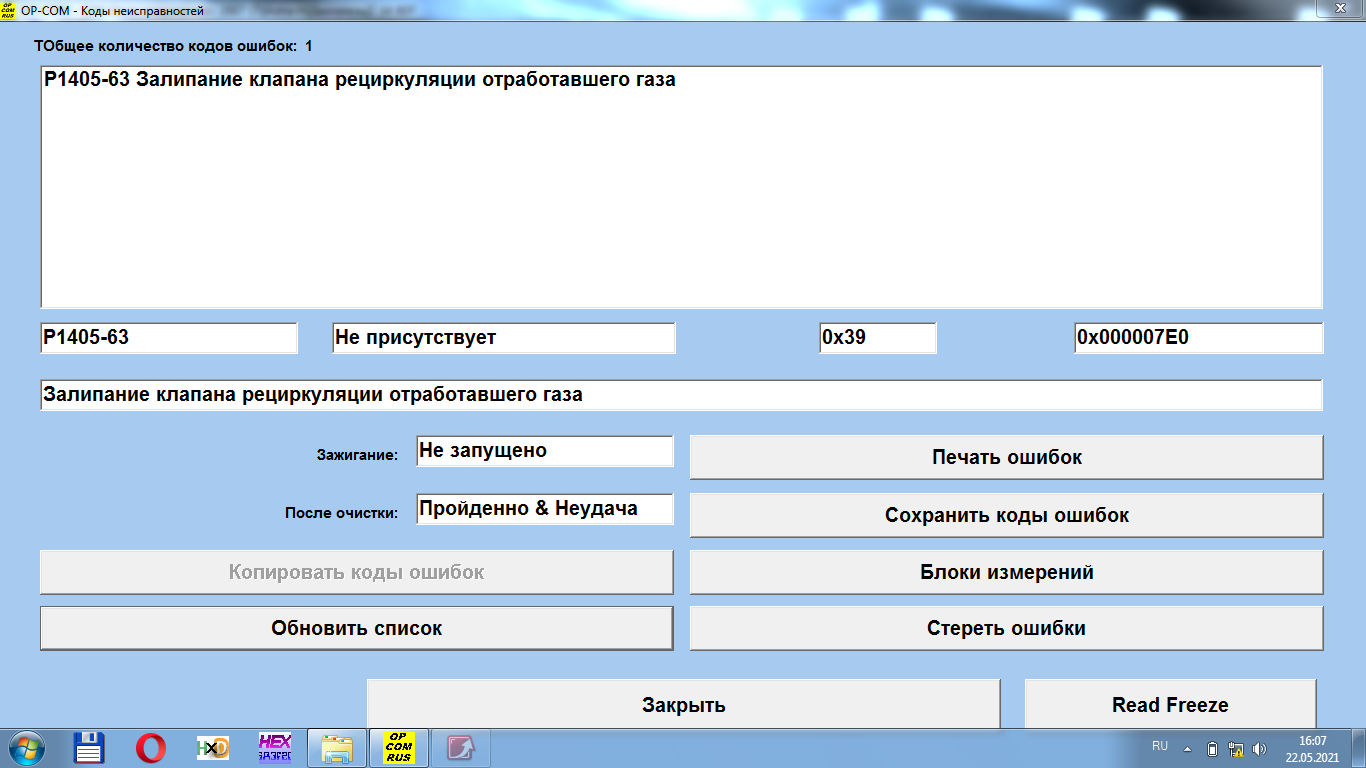Switch to the File Explorer taskbar window
The height and width of the screenshot is (768, 1366).
pos(337,747)
